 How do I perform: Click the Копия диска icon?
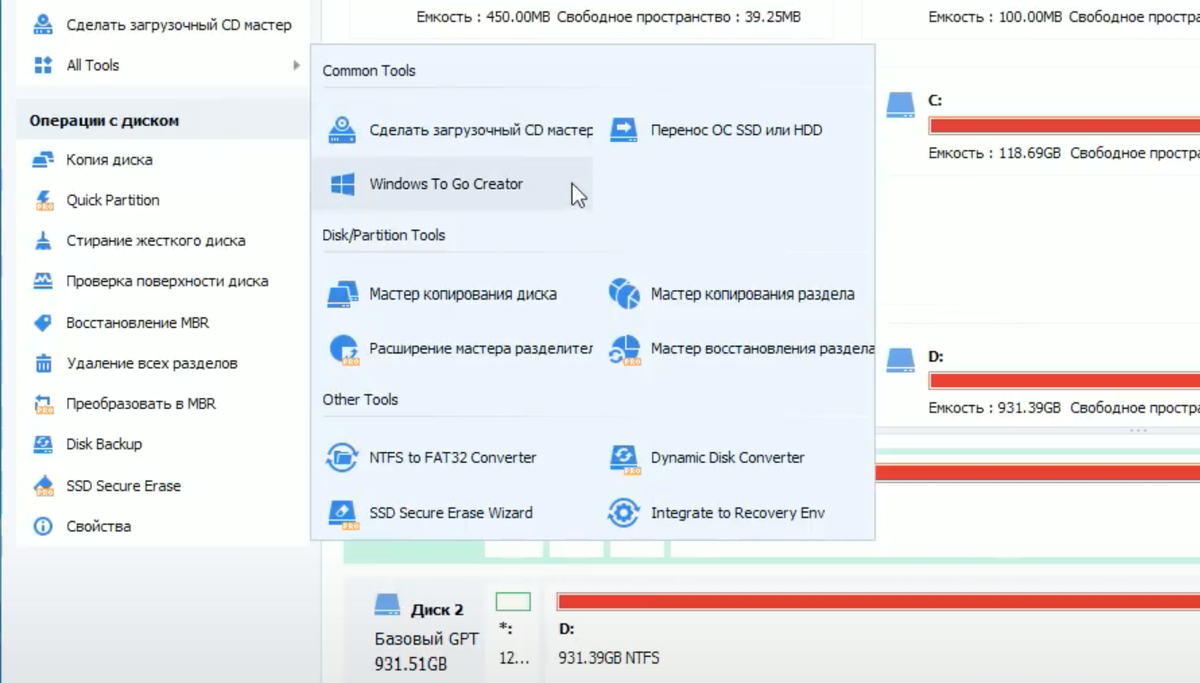coord(43,160)
